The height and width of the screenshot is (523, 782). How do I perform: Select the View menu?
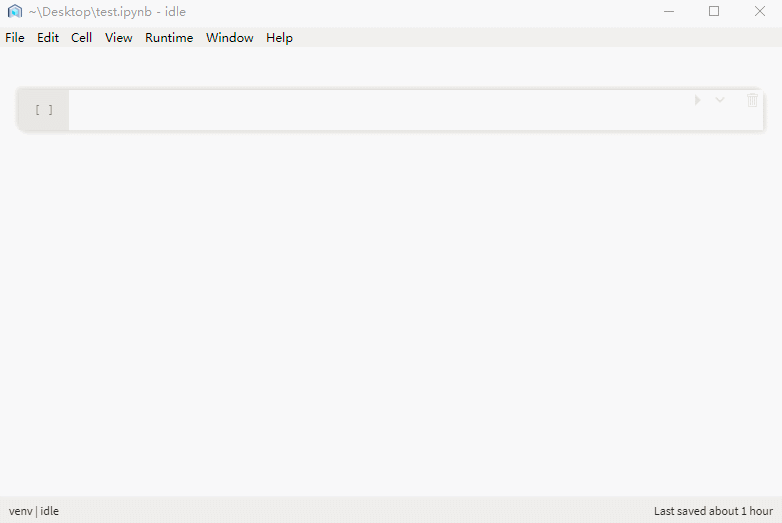coord(118,38)
